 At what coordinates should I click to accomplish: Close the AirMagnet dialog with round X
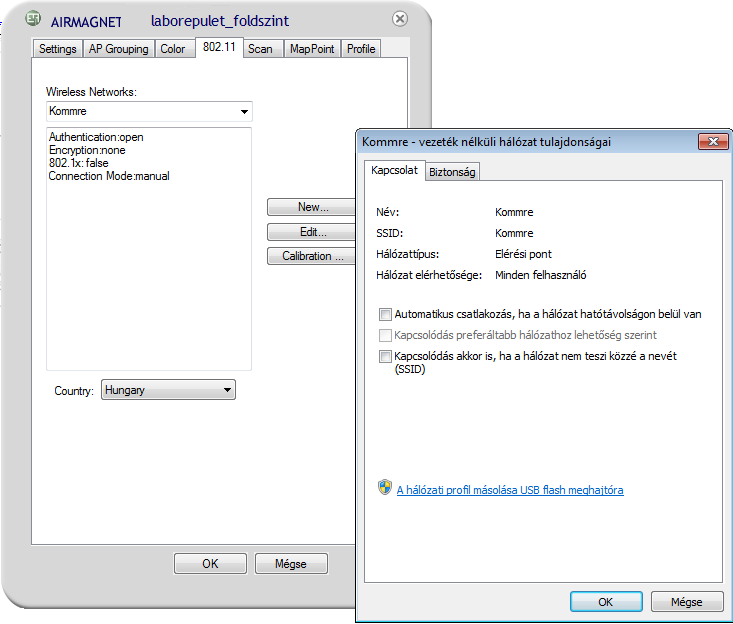(400, 19)
